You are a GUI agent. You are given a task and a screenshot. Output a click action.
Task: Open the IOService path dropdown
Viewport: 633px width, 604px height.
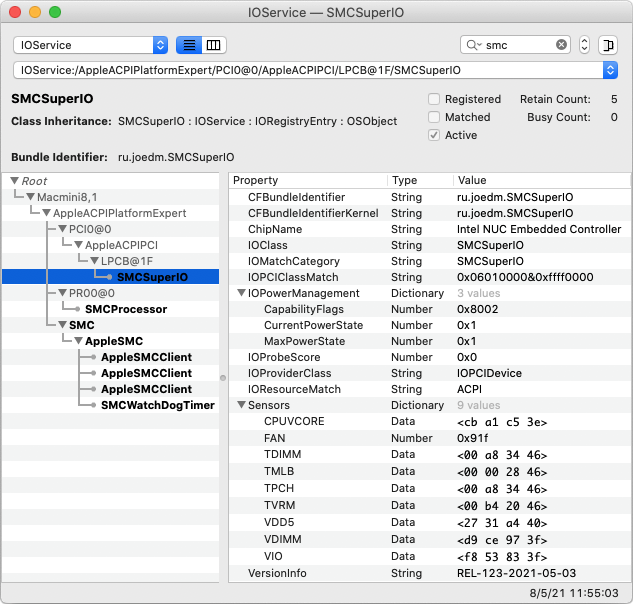coord(610,70)
